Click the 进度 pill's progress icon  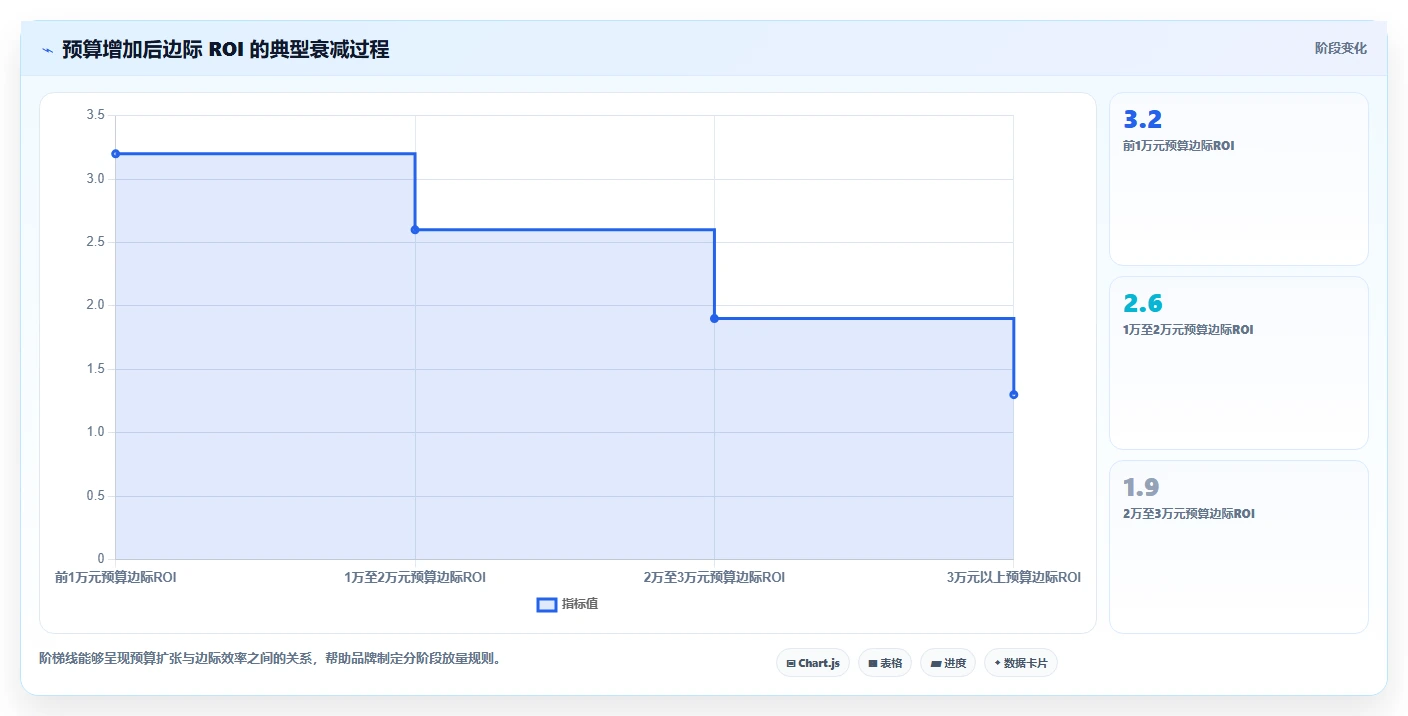[x=935, y=663]
